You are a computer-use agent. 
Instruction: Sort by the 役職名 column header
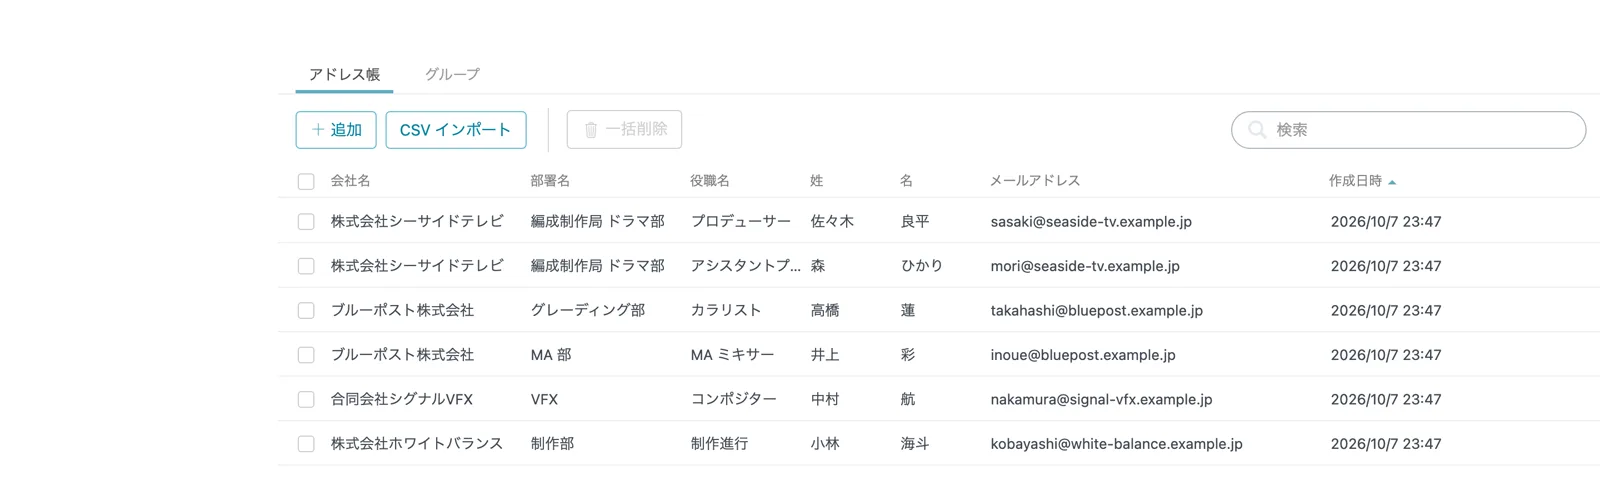[710, 181]
